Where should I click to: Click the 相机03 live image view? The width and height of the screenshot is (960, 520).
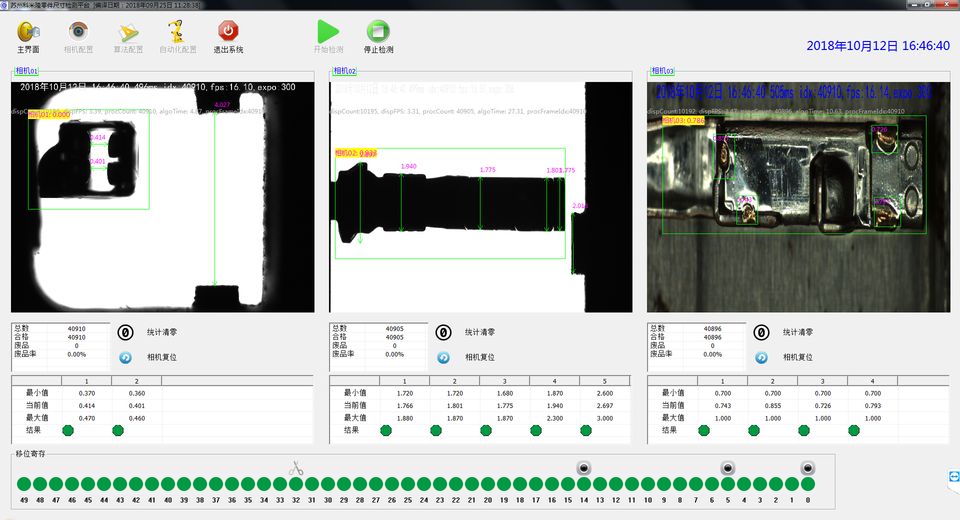tap(798, 196)
